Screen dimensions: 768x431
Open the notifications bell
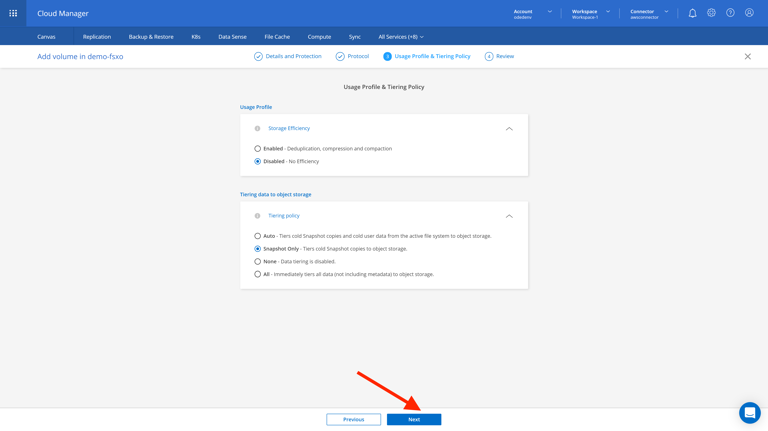(692, 13)
